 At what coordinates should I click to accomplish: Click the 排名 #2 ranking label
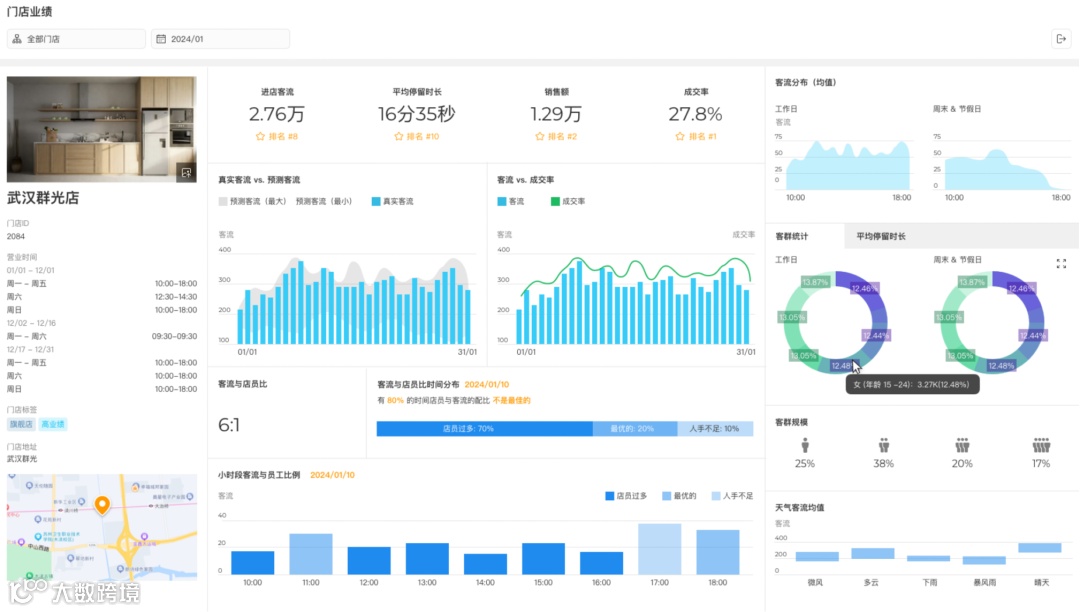coord(563,136)
